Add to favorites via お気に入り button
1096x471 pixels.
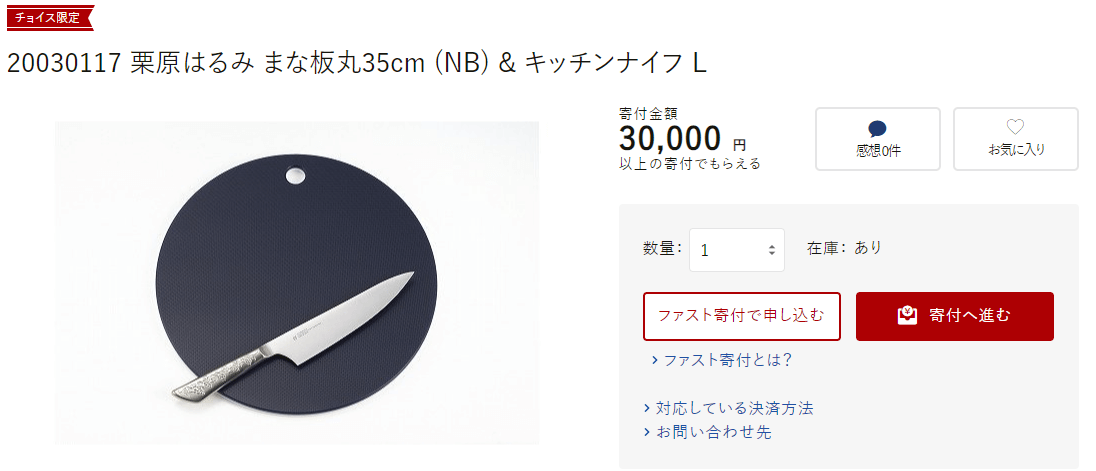click(1015, 139)
